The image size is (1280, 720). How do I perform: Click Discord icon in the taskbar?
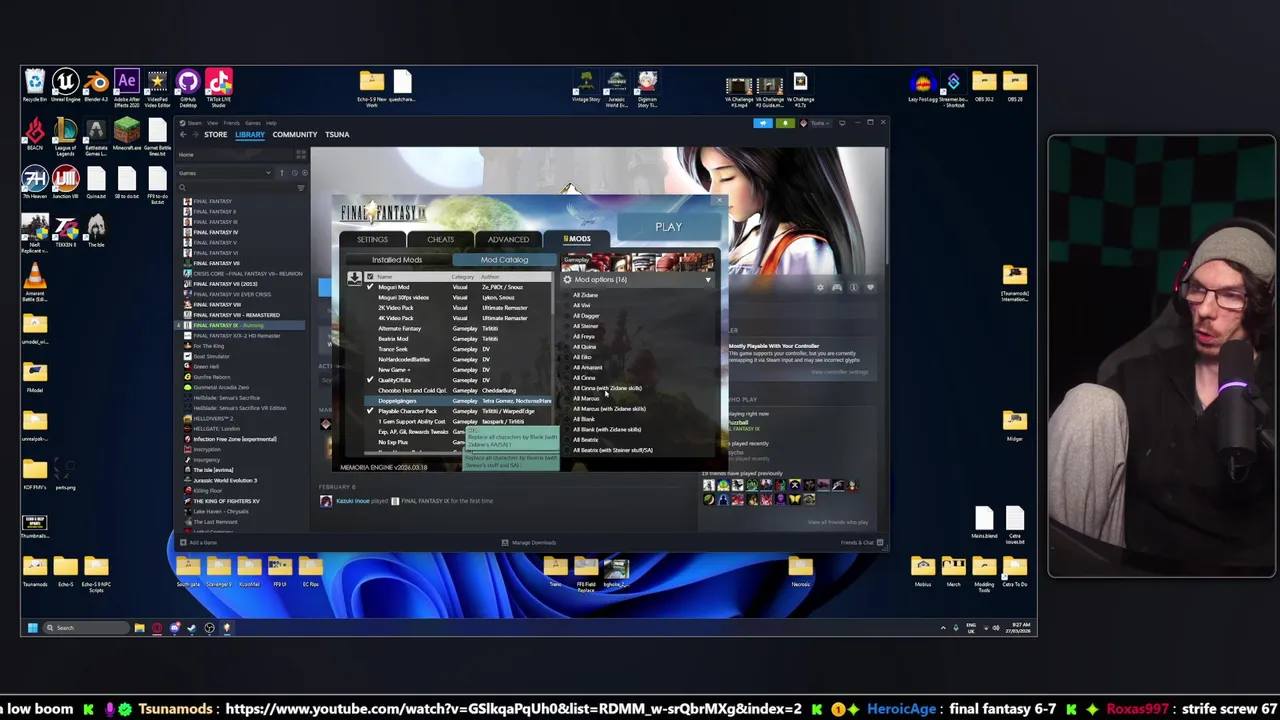174,628
